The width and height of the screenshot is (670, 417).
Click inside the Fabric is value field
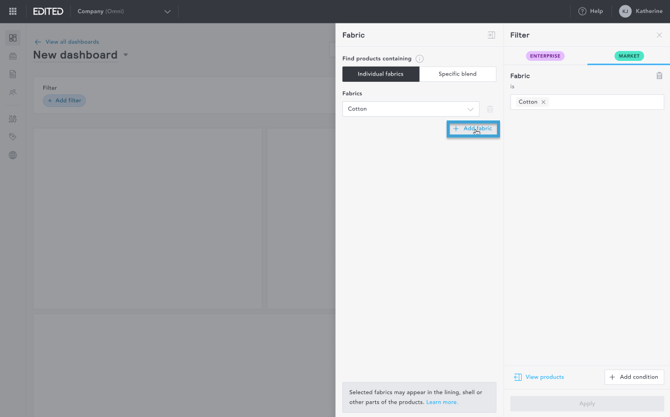coord(587,102)
